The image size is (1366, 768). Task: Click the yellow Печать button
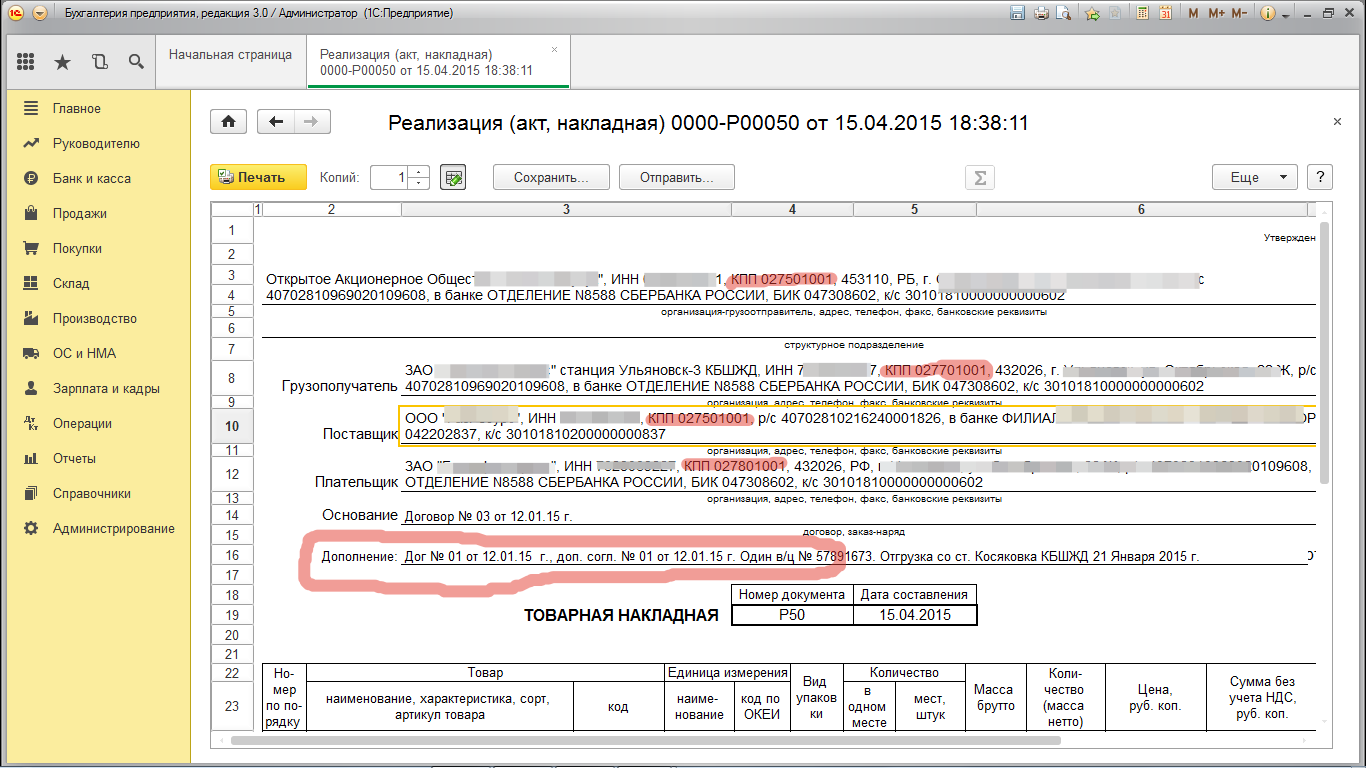[250, 177]
